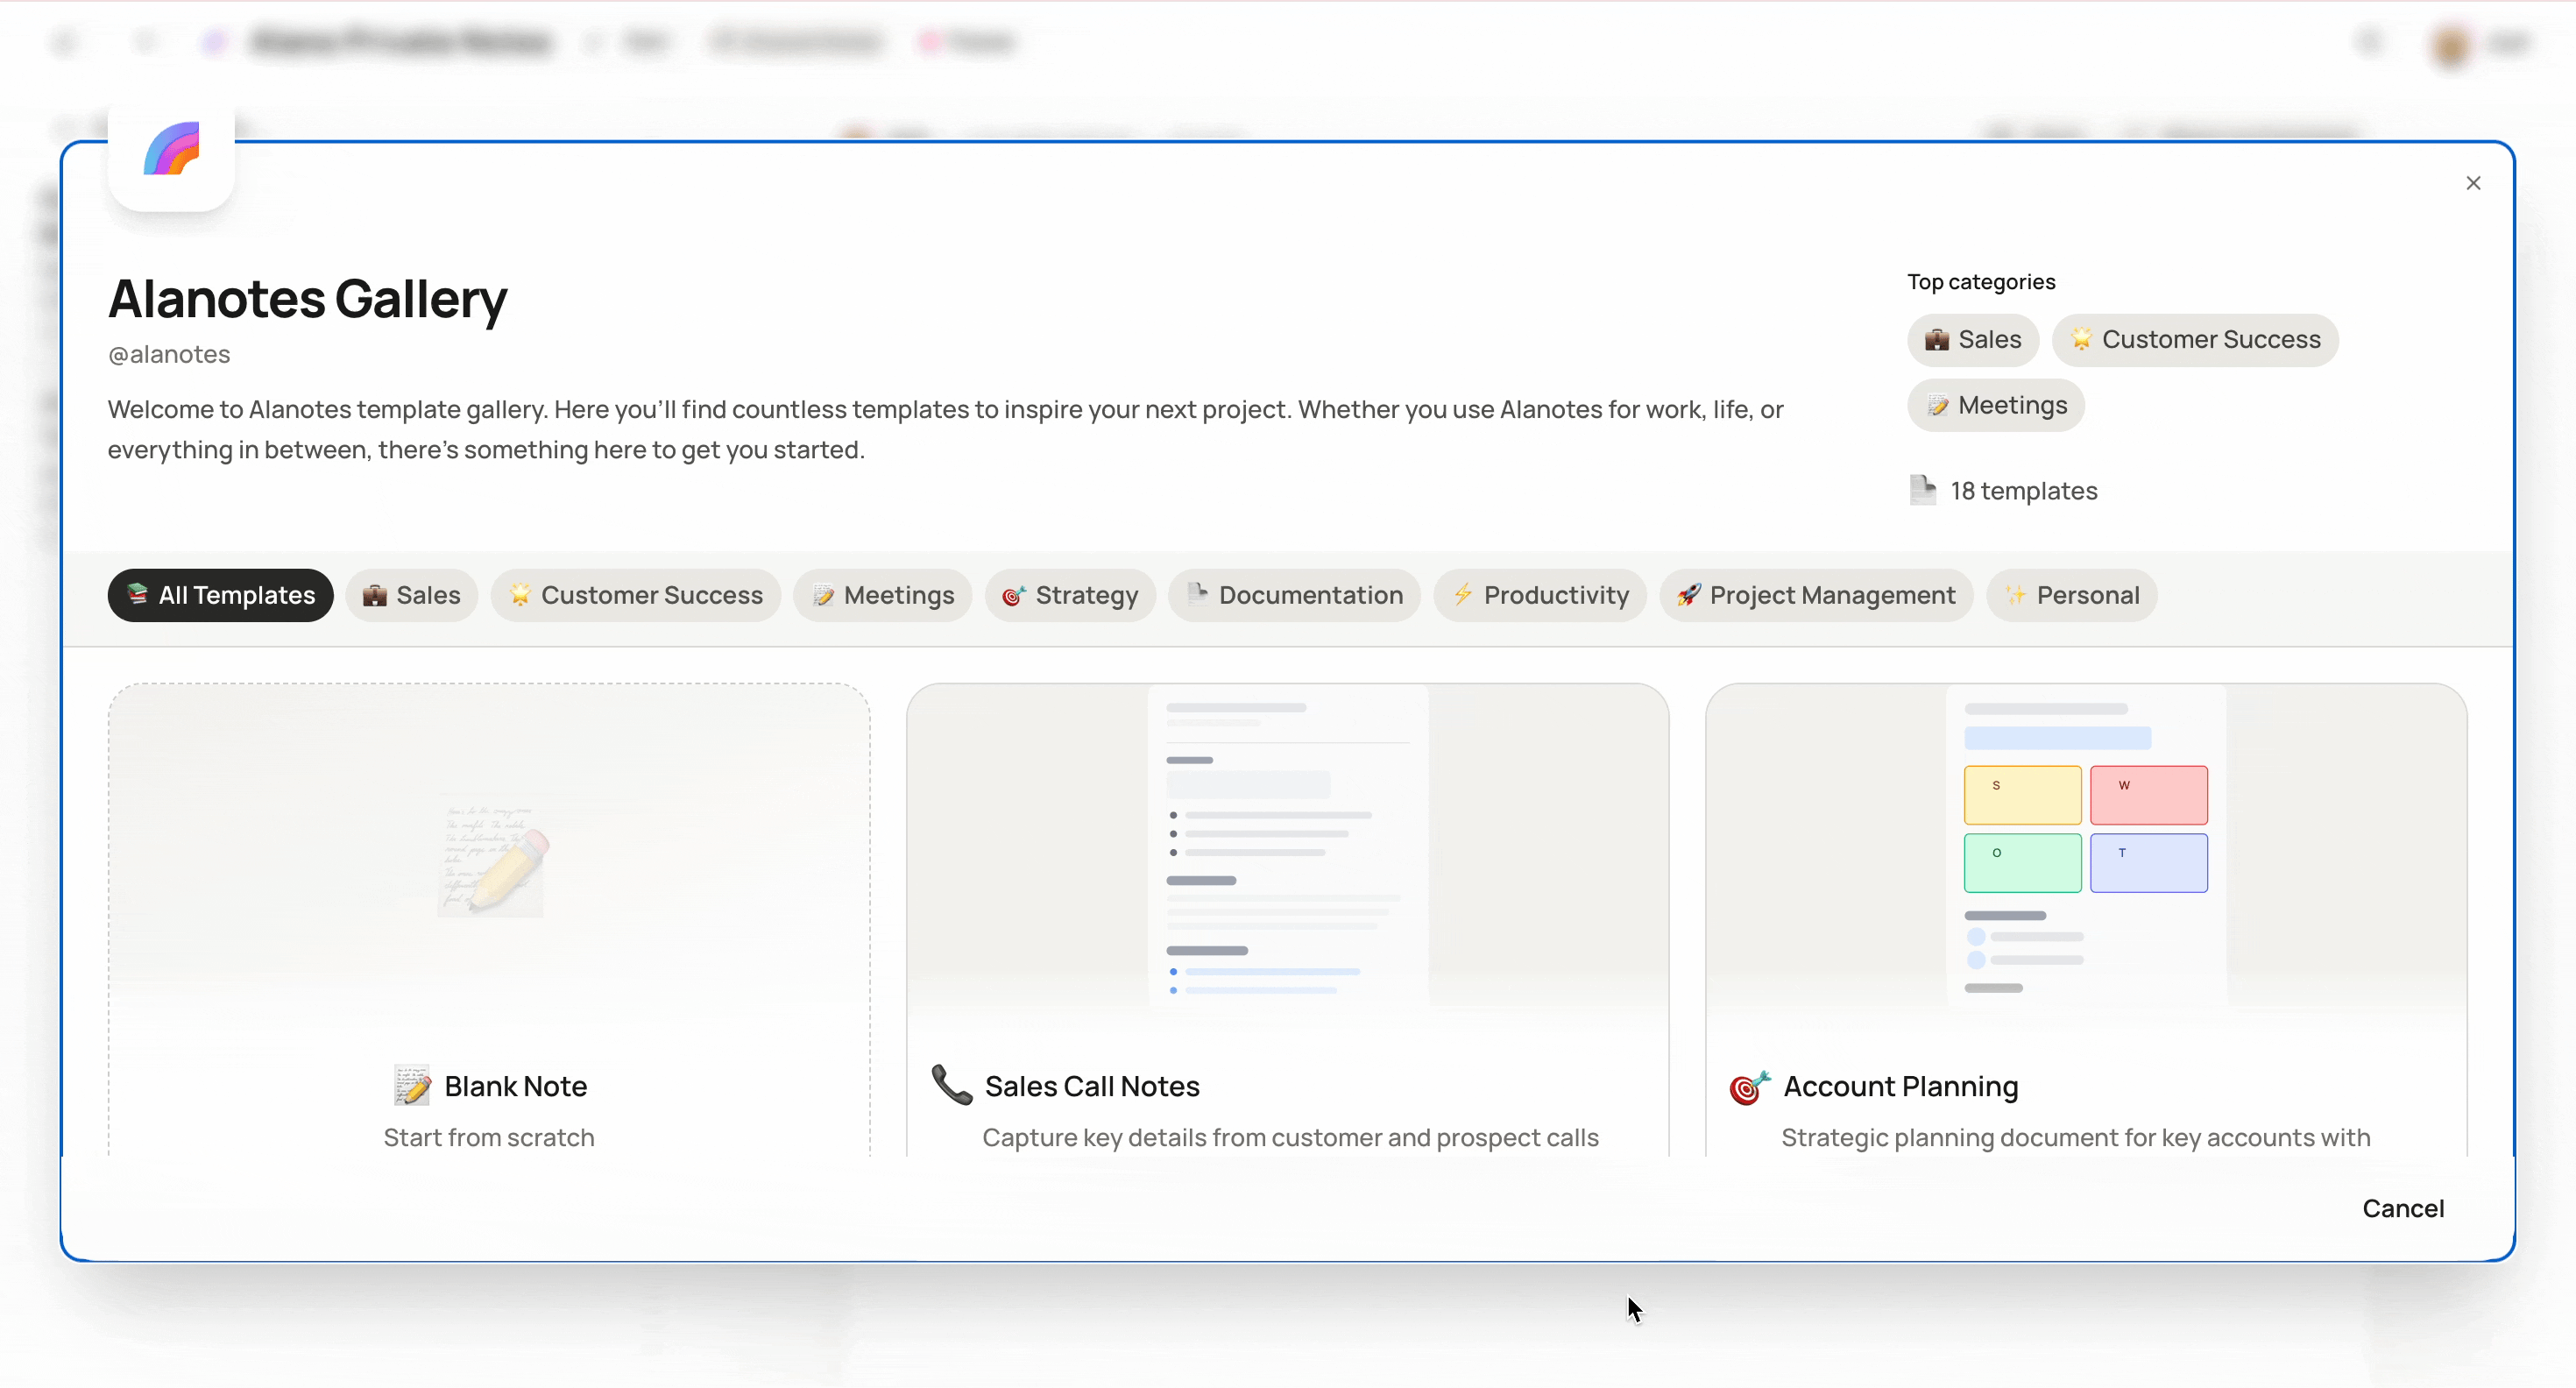Click the 18 templates count text
The height and width of the screenshot is (1388, 2576).
tap(2023, 491)
